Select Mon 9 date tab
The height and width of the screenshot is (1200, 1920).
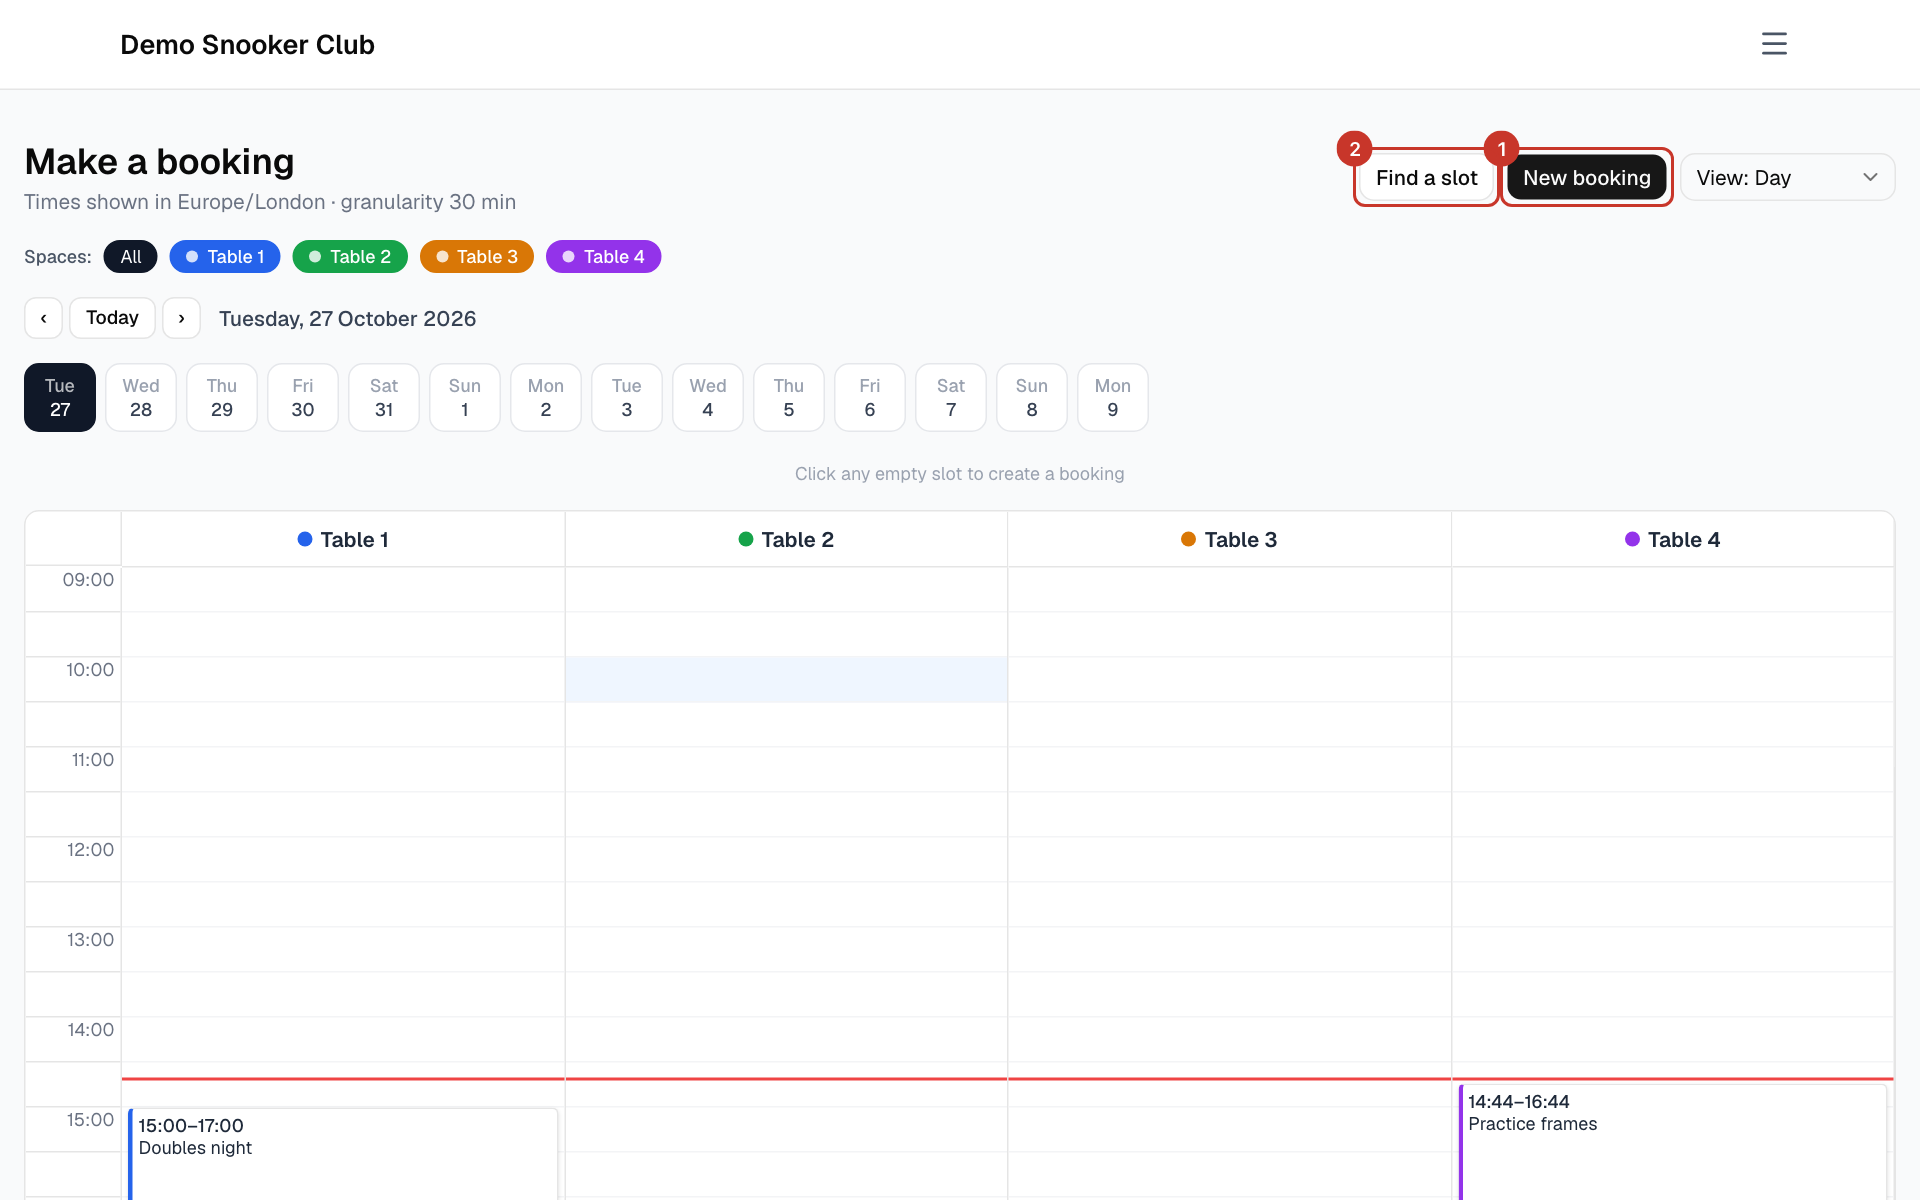tap(1113, 398)
